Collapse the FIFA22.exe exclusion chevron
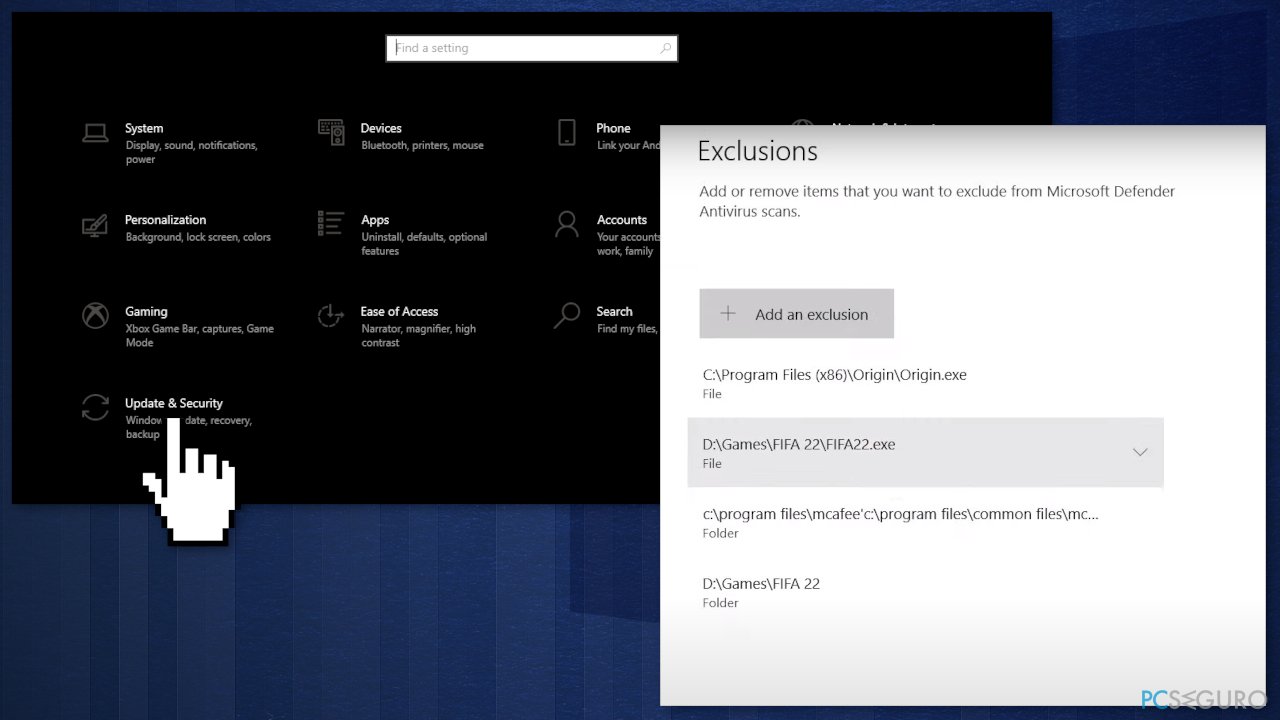 coord(1140,452)
